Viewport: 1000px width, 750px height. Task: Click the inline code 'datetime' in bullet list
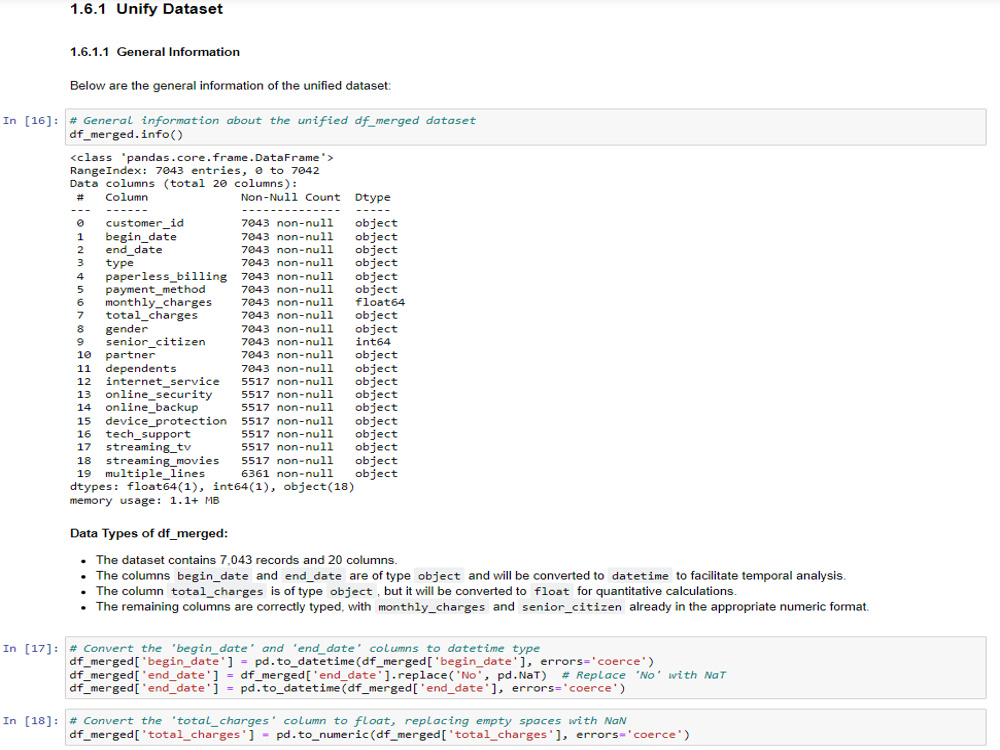click(x=640, y=576)
